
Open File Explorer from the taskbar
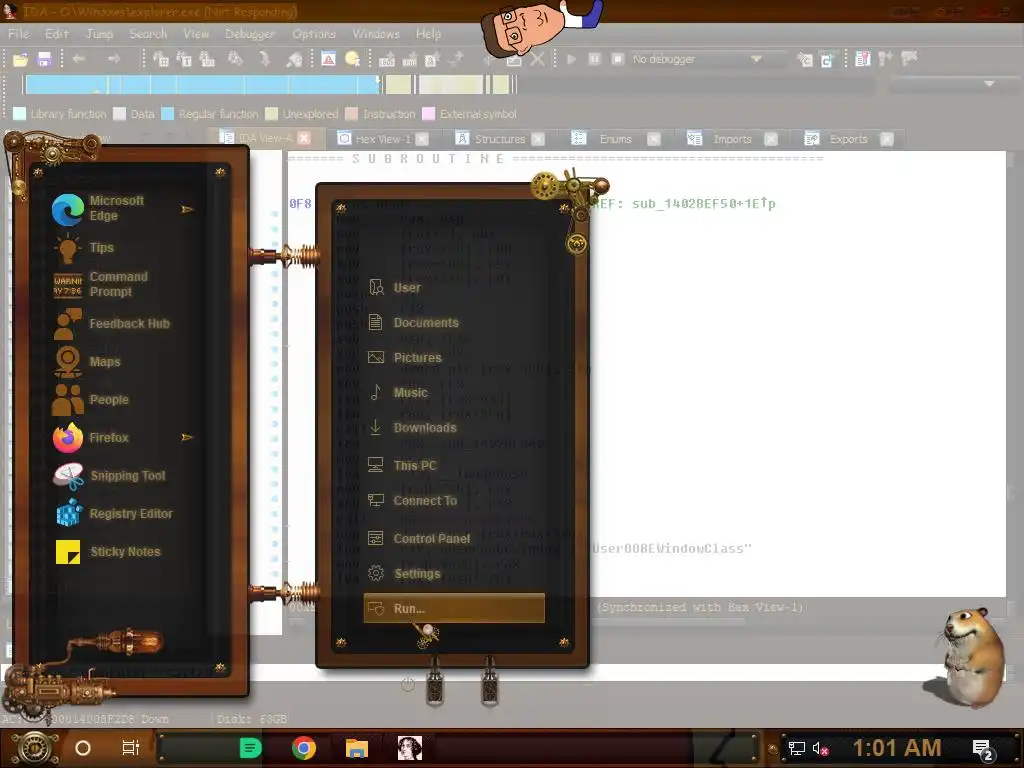point(357,748)
